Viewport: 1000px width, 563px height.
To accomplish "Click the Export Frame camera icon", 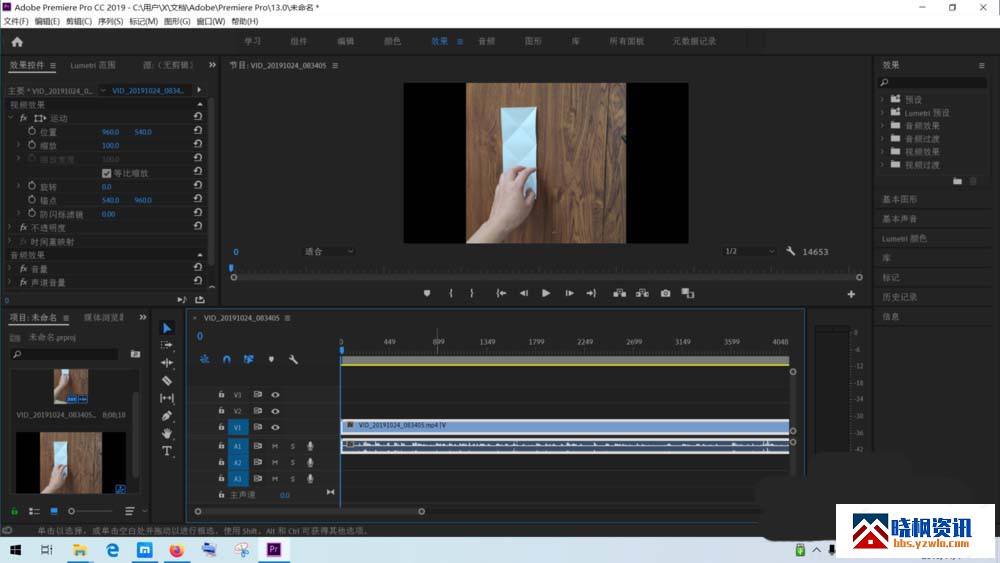I will [x=665, y=293].
